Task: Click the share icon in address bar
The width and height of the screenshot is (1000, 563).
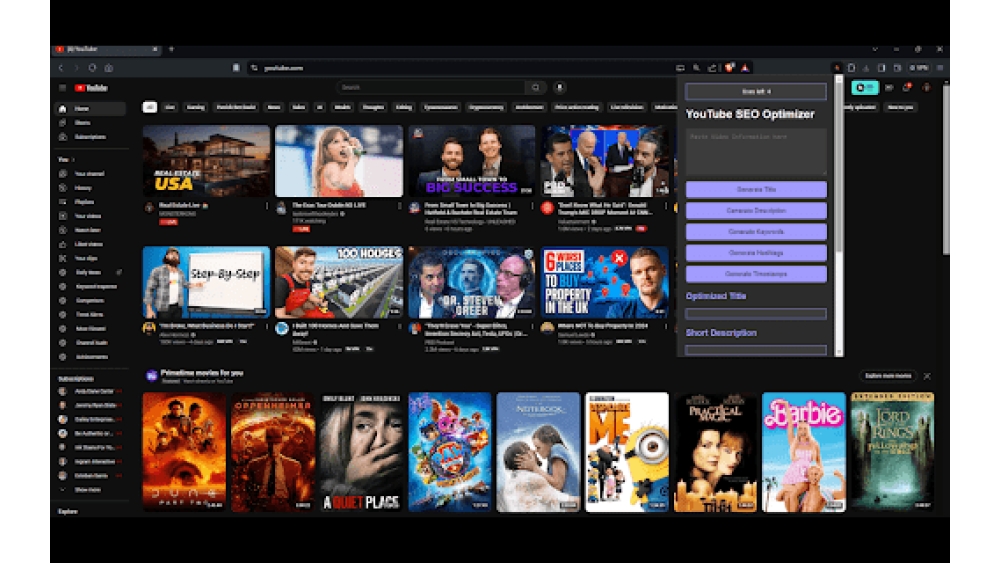Action: click(712, 68)
